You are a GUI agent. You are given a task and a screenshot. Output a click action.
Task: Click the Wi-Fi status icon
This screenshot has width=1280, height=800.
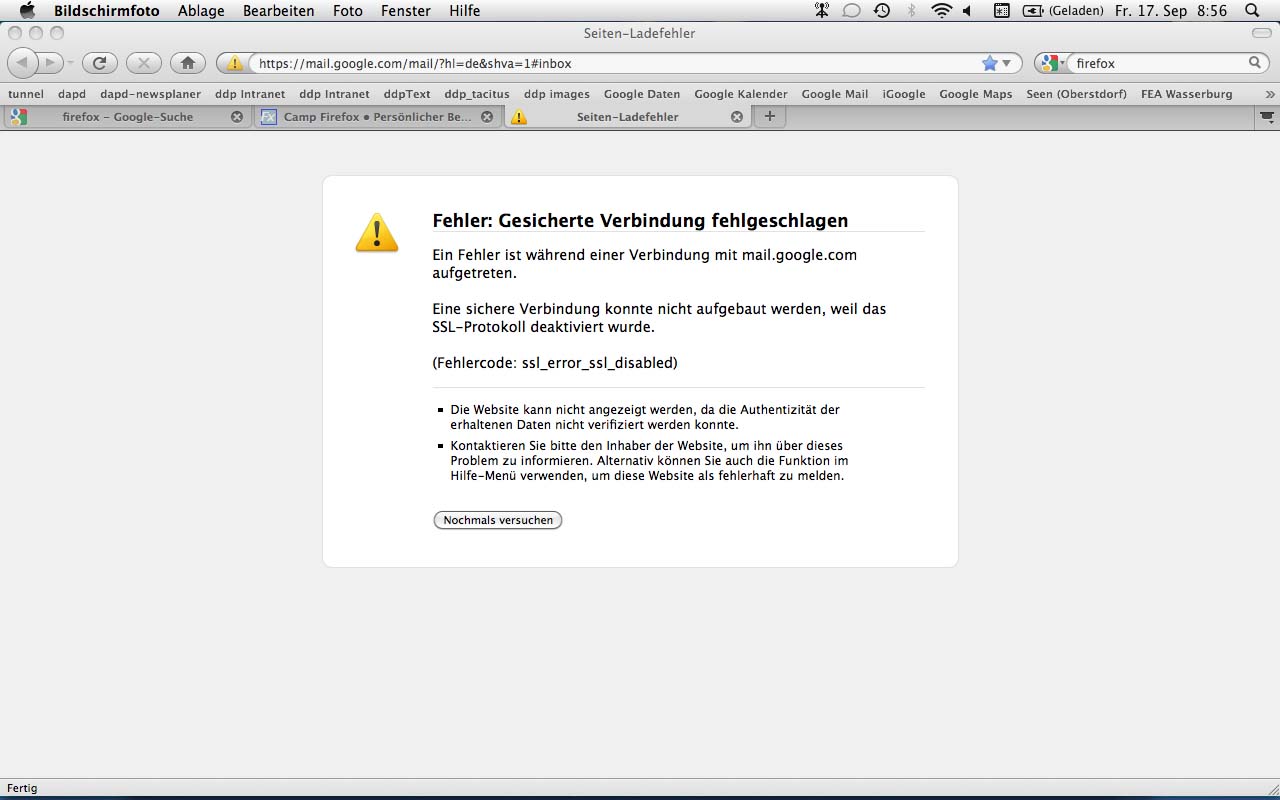pos(940,11)
